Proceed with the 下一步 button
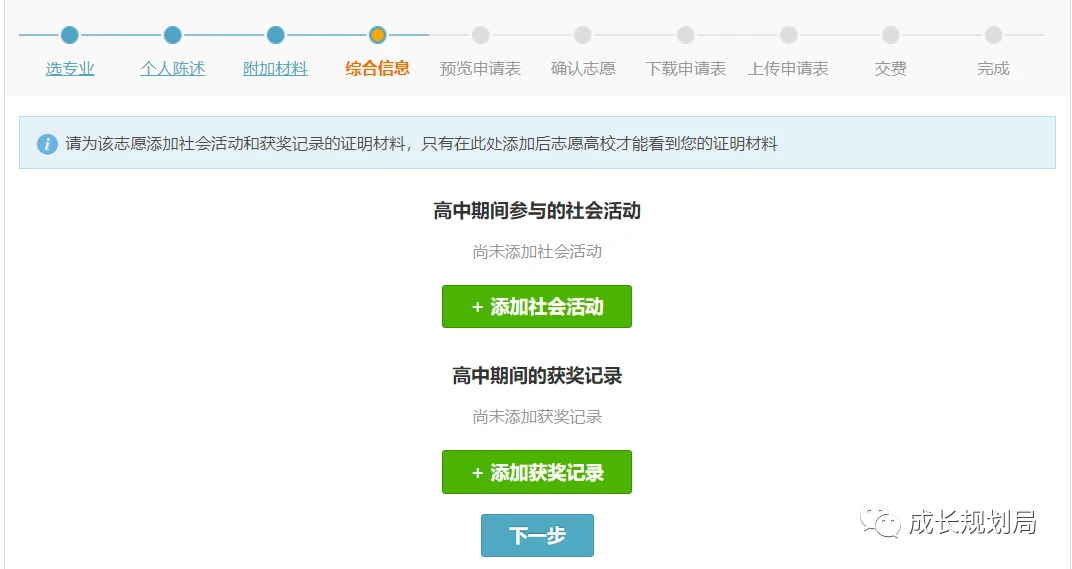 coord(537,535)
